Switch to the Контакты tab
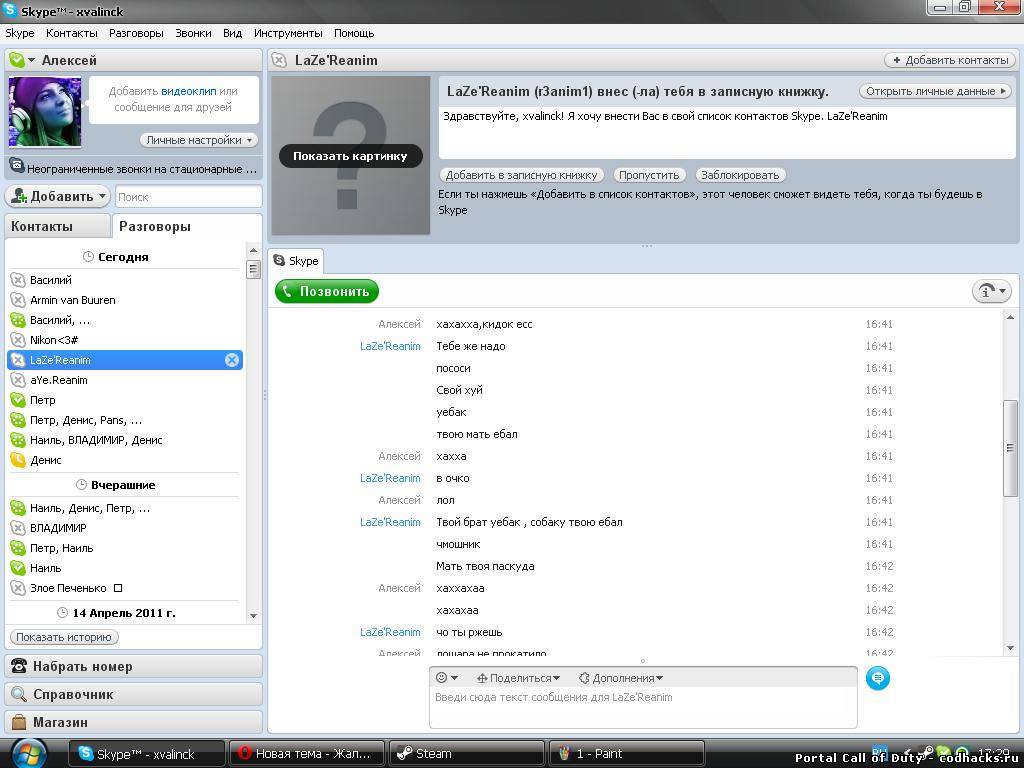The width and height of the screenshot is (1024, 768). 57,227
